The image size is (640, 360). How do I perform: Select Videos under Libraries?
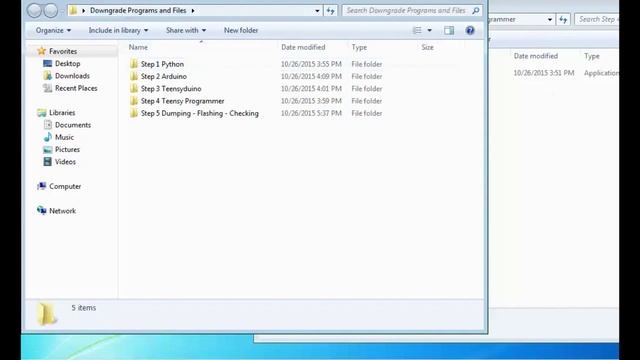coord(65,162)
